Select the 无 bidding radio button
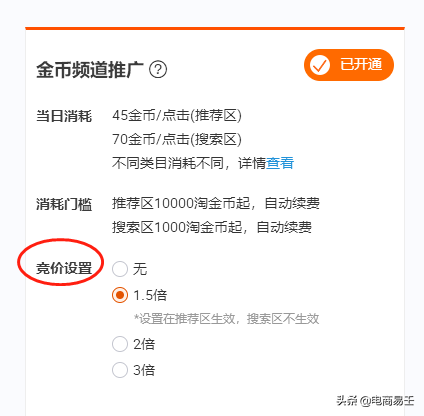424x416 pixels. pos(120,269)
